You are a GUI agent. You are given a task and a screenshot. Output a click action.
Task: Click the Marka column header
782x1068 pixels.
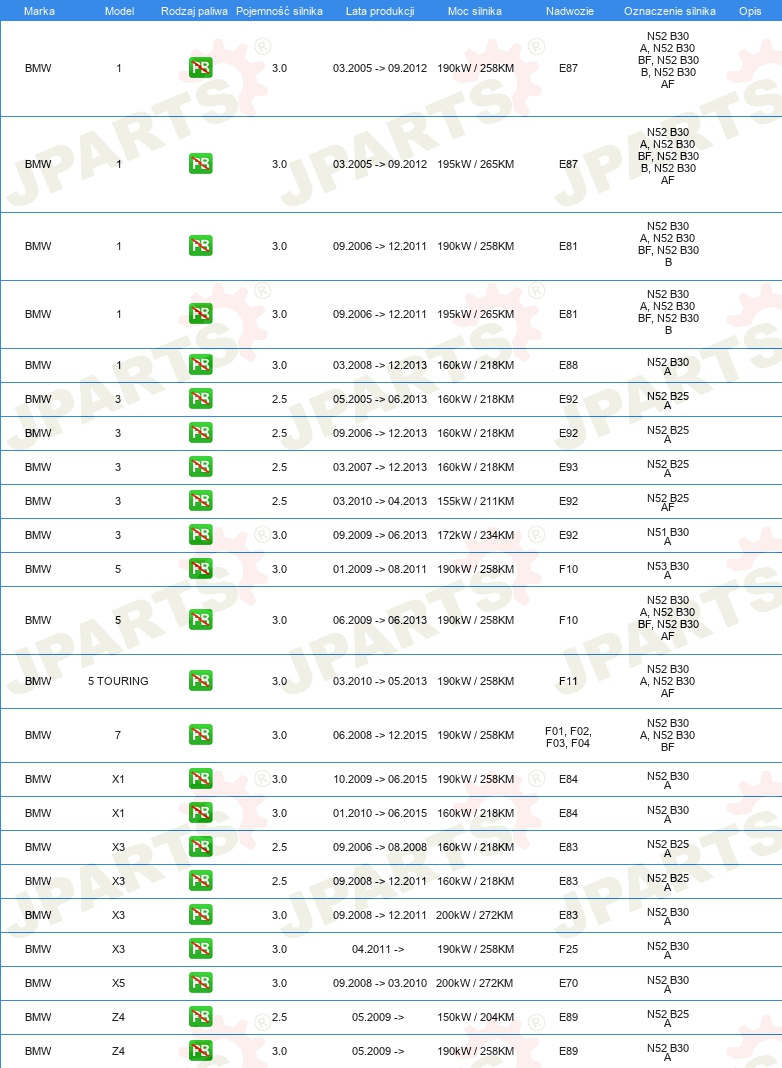tap(39, 11)
